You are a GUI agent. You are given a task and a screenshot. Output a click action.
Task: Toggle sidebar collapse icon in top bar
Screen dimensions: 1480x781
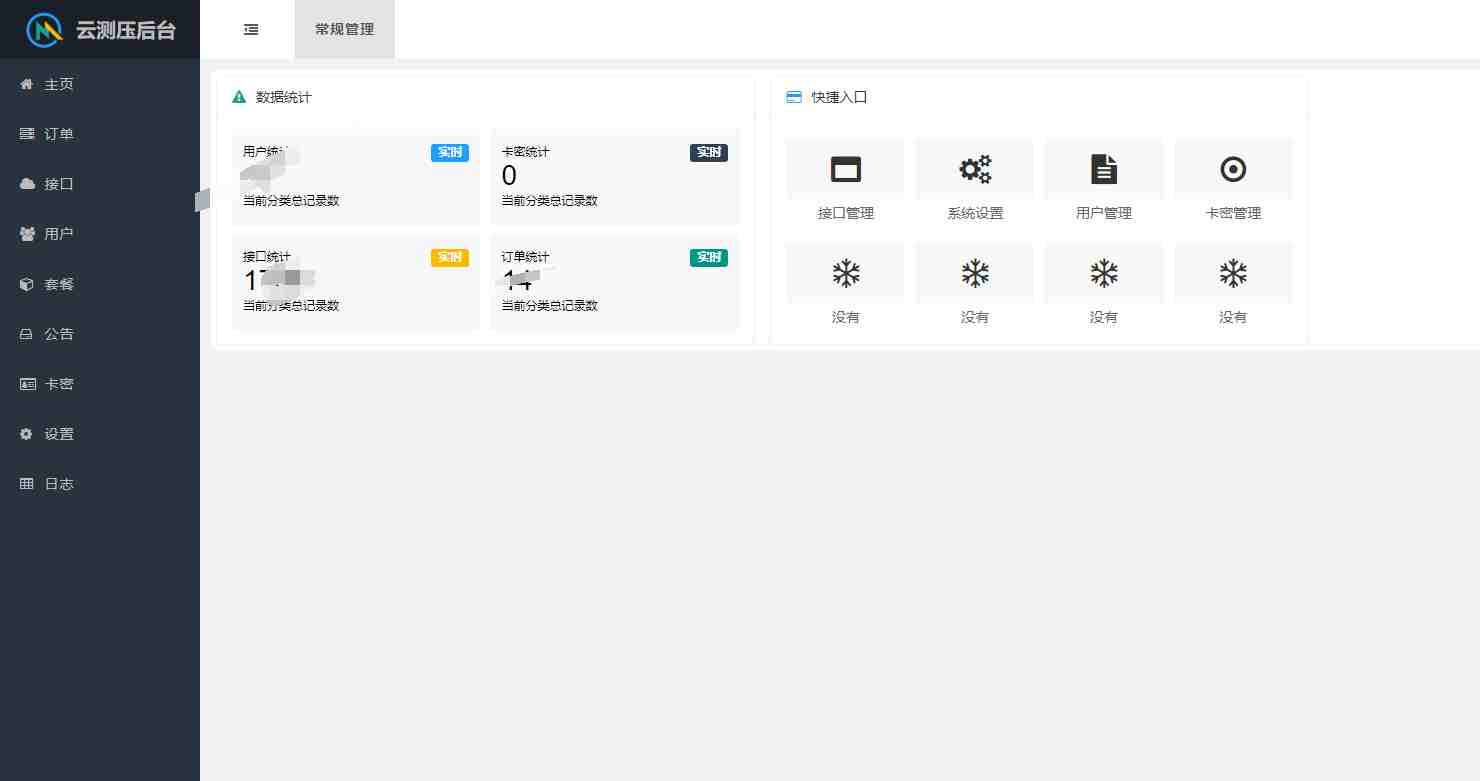point(251,30)
